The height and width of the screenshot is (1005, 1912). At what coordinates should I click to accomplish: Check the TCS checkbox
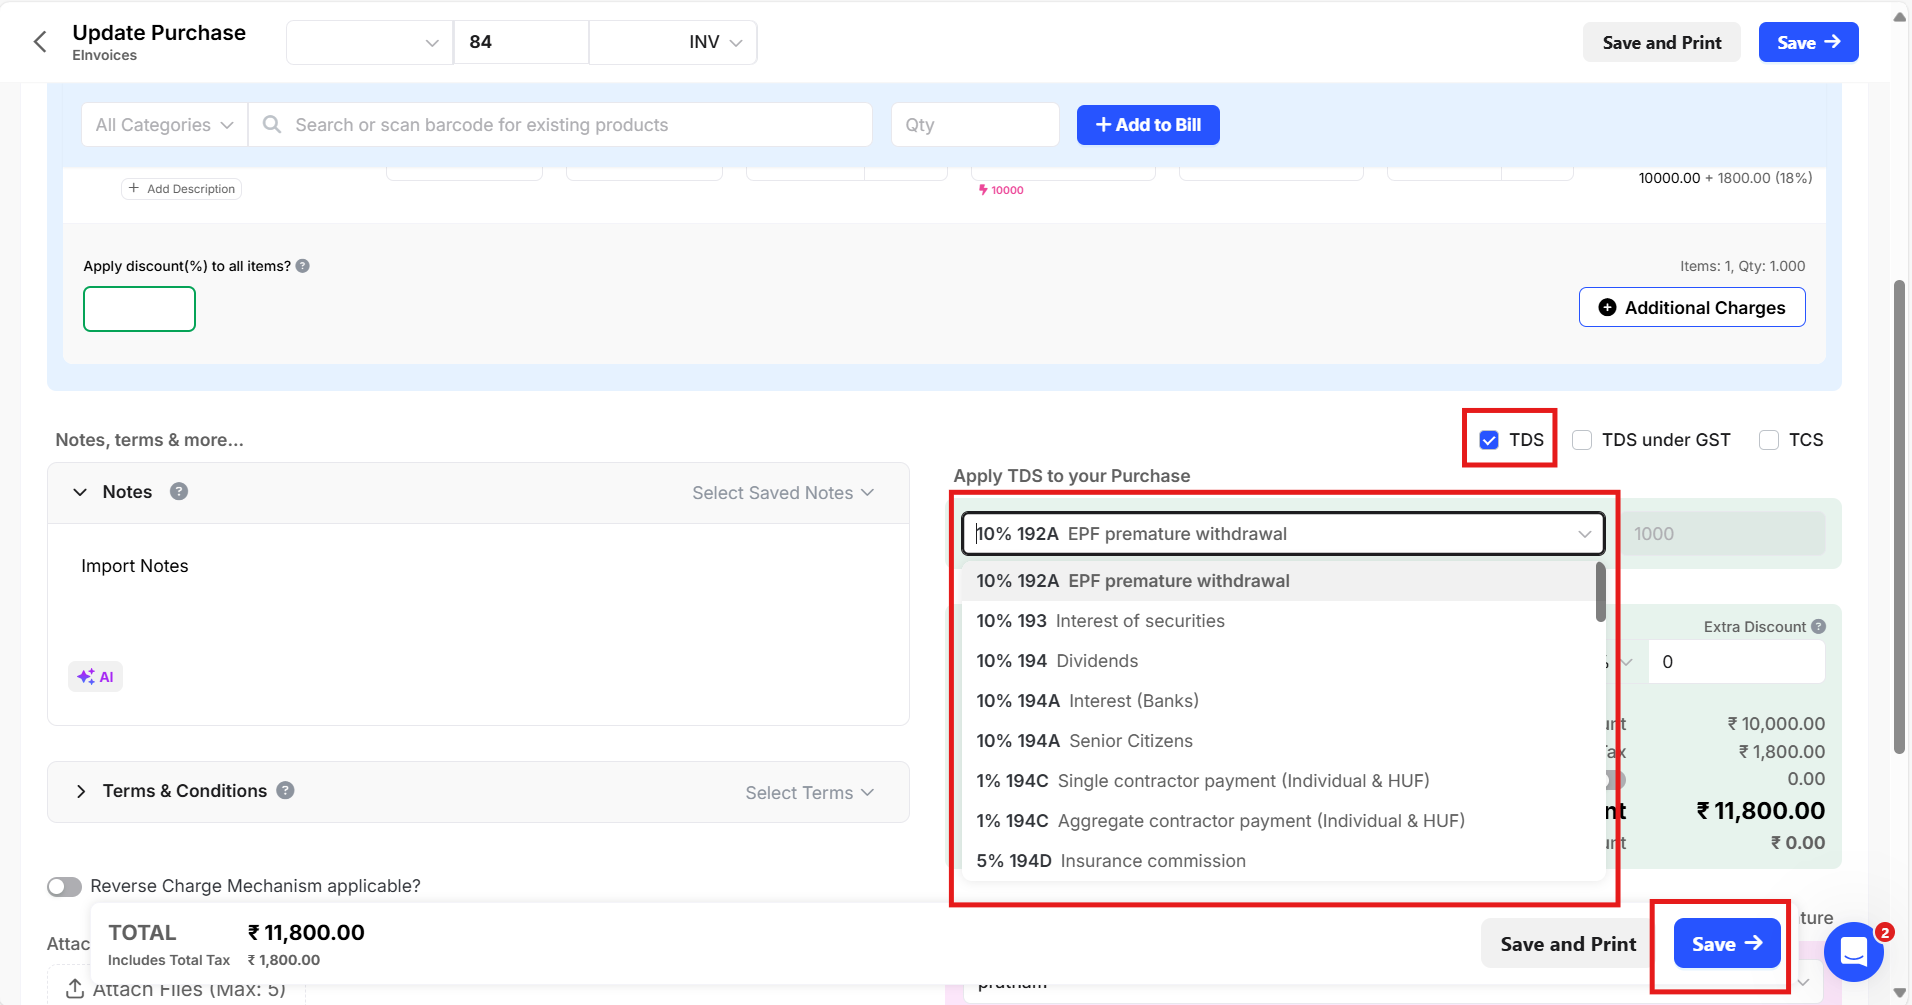1769,440
